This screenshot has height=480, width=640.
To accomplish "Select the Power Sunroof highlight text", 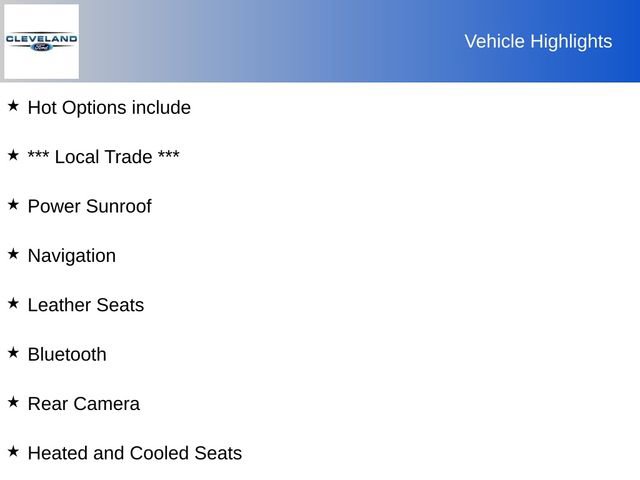I will click(x=89, y=206).
